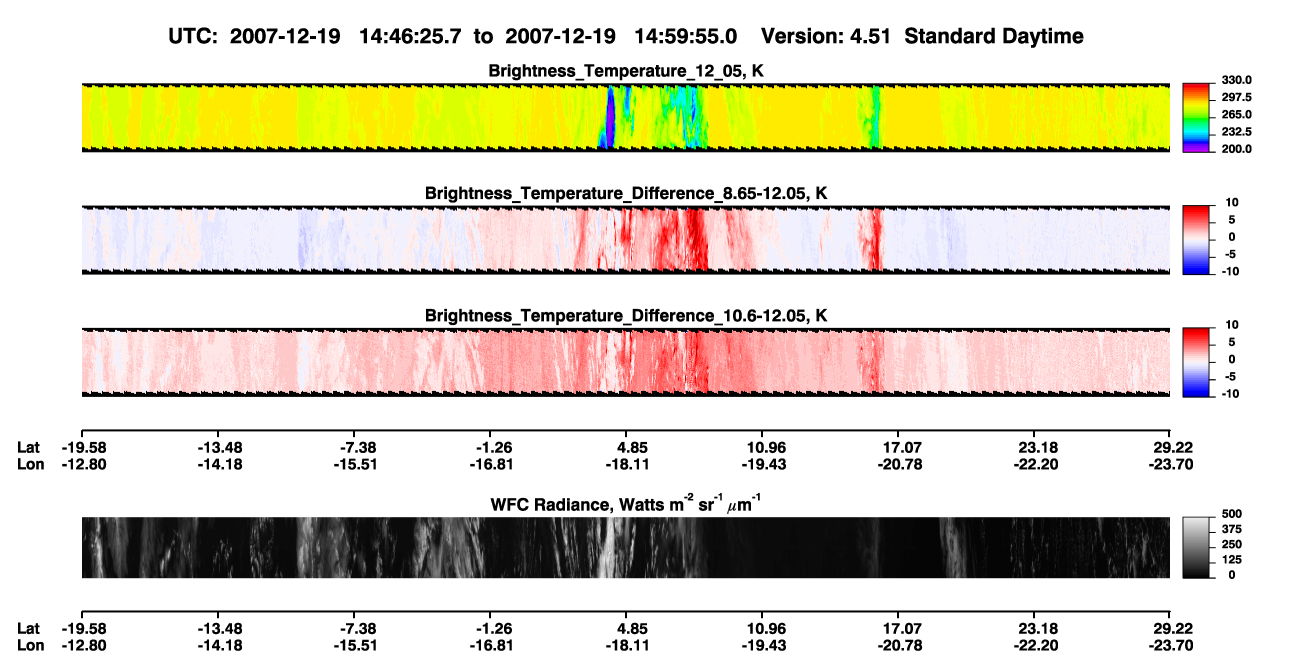Image resolution: width=1300 pixels, height=667 pixels.
Task: Click the '10' label on the 8.65-12.05 color bar
Action: (1233, 202)
